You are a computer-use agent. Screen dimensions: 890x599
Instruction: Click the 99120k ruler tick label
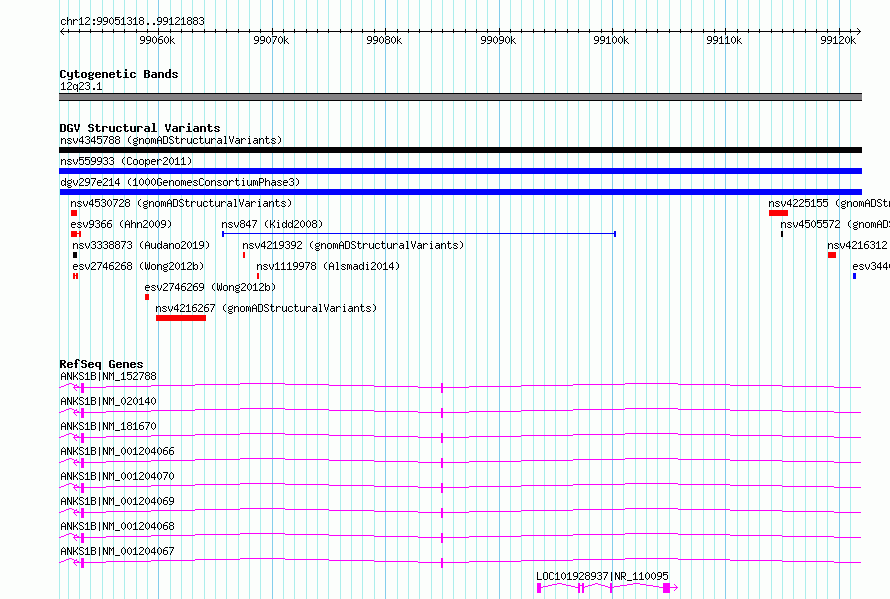(838, 40)
